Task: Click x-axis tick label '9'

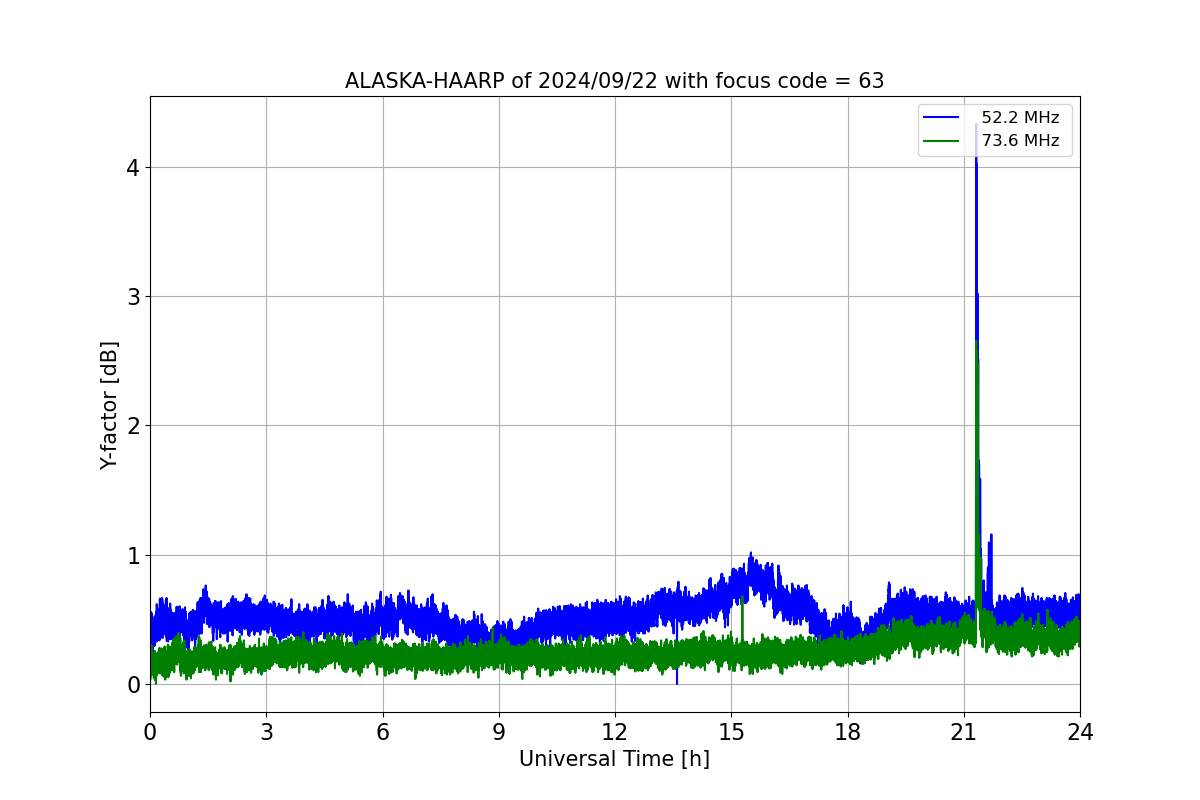Action: coord(499,732)
